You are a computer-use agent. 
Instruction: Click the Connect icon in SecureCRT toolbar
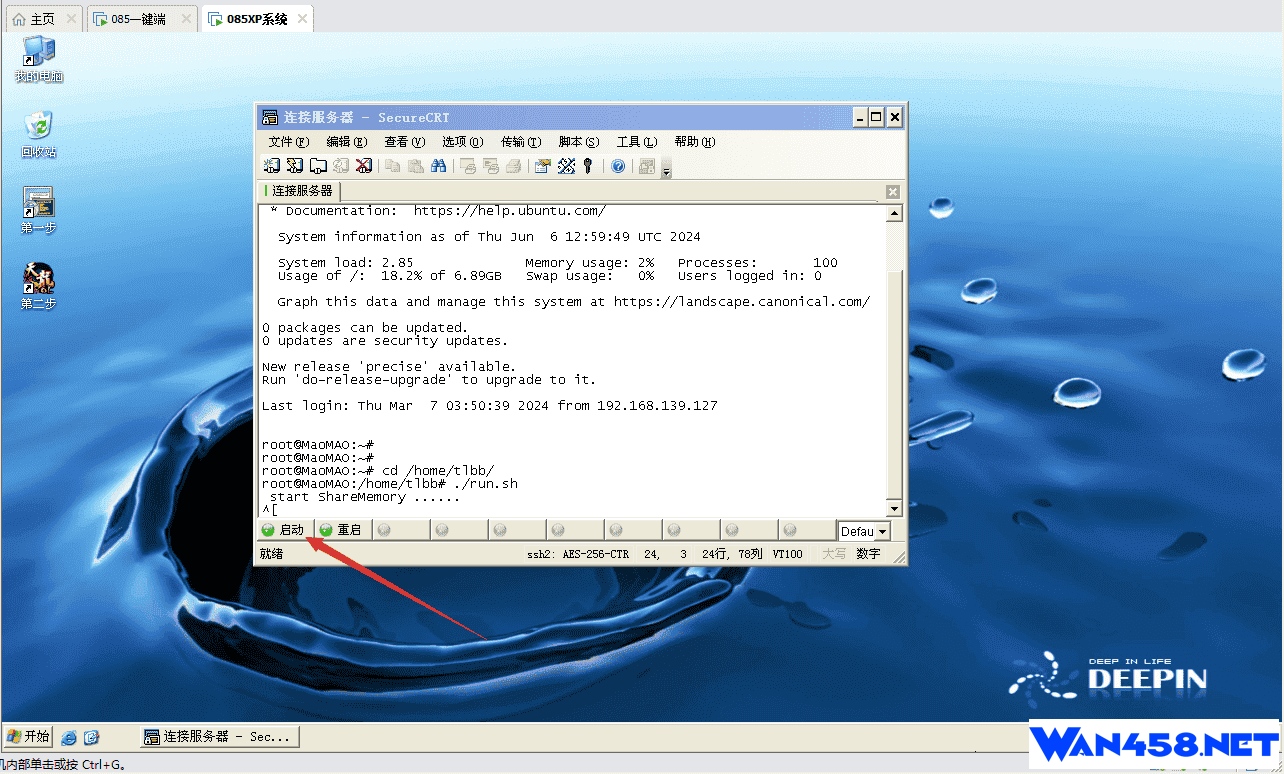[x=272, y=166]
